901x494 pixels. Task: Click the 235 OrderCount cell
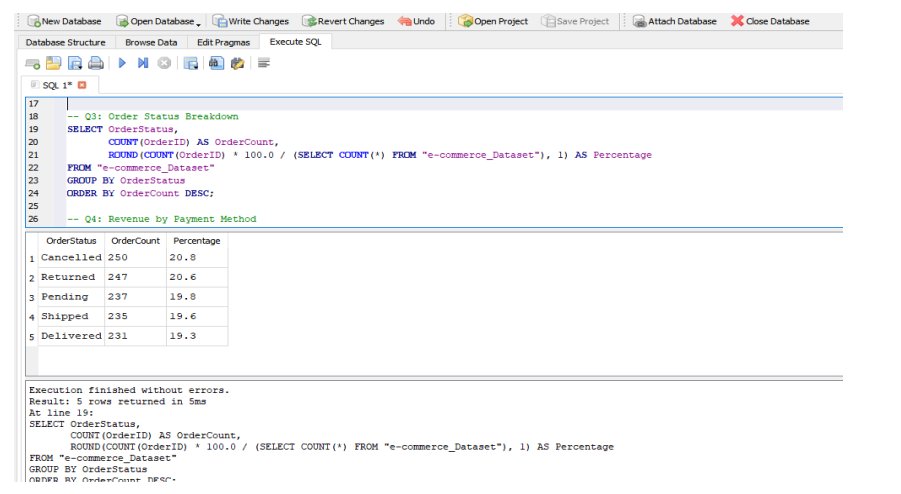tap(136, 317)
